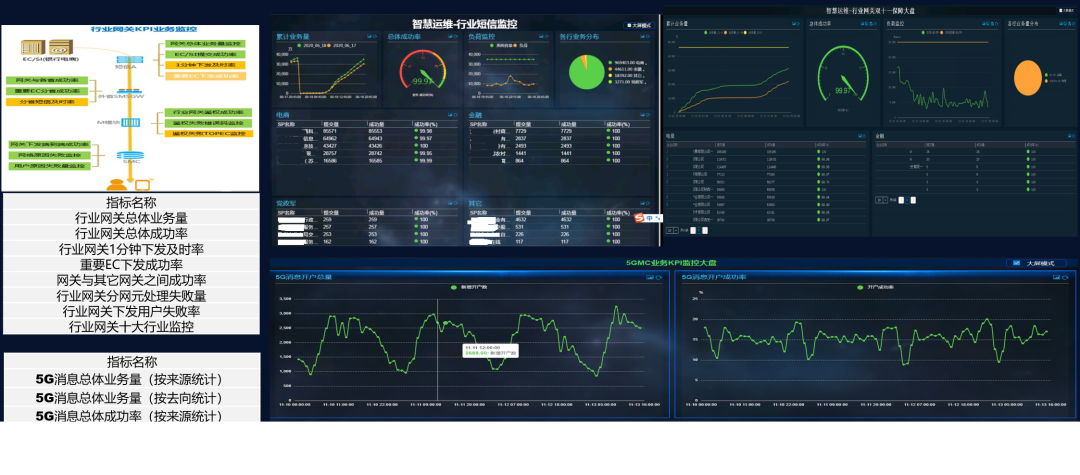
Task: Toggle the 系统容量 legend in 负荷监控
Action: [x=502, y=45]
